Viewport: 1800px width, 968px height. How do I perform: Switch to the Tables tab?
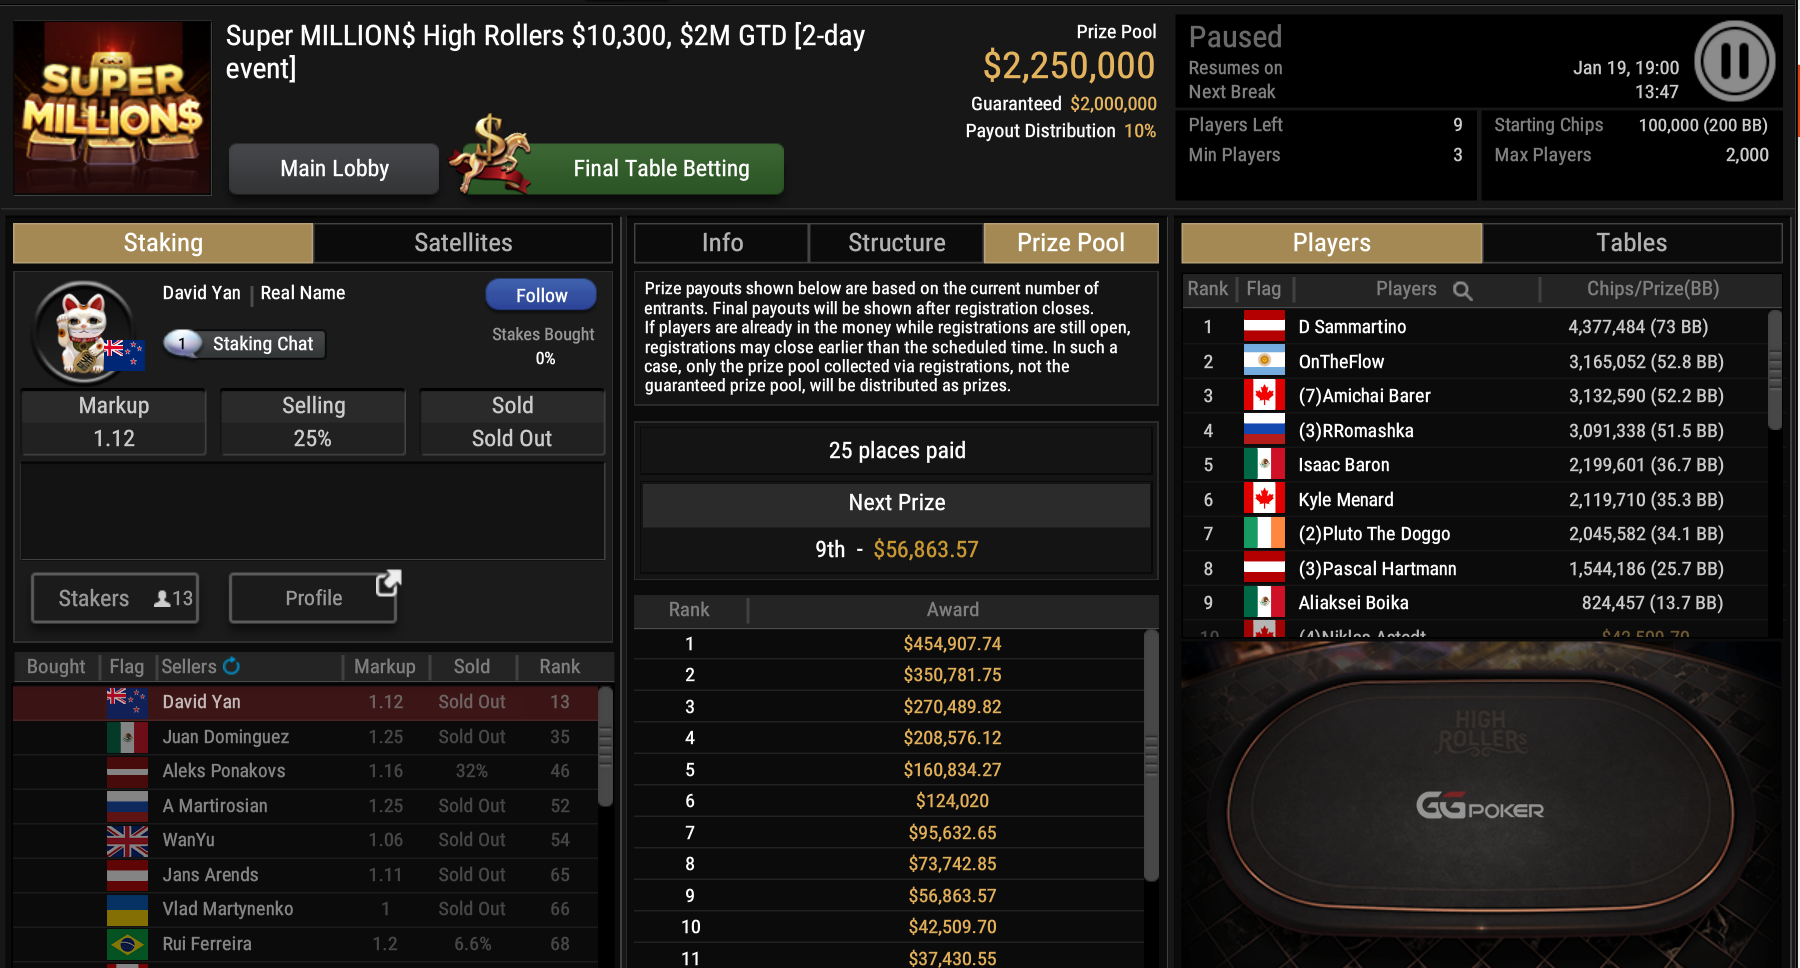[x=1631, y=243]
